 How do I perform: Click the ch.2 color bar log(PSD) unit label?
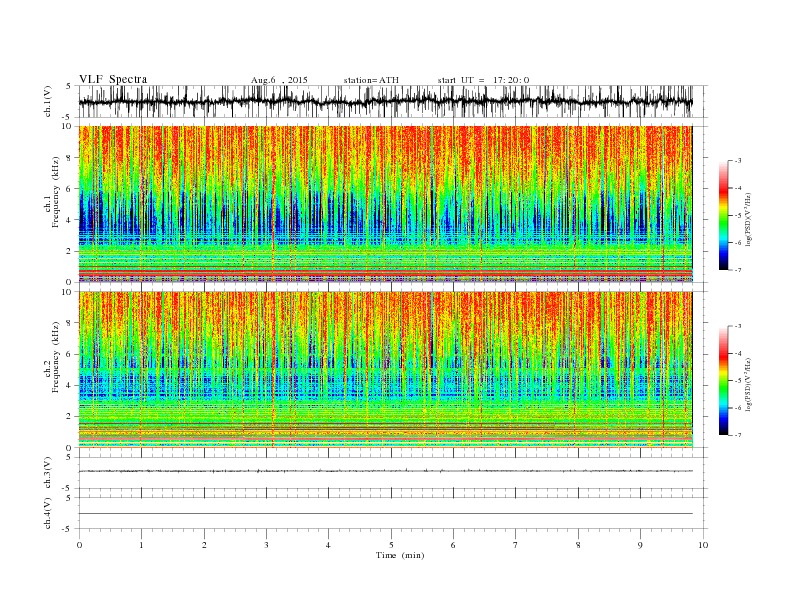pyautogui.click(x=750, y=384)
